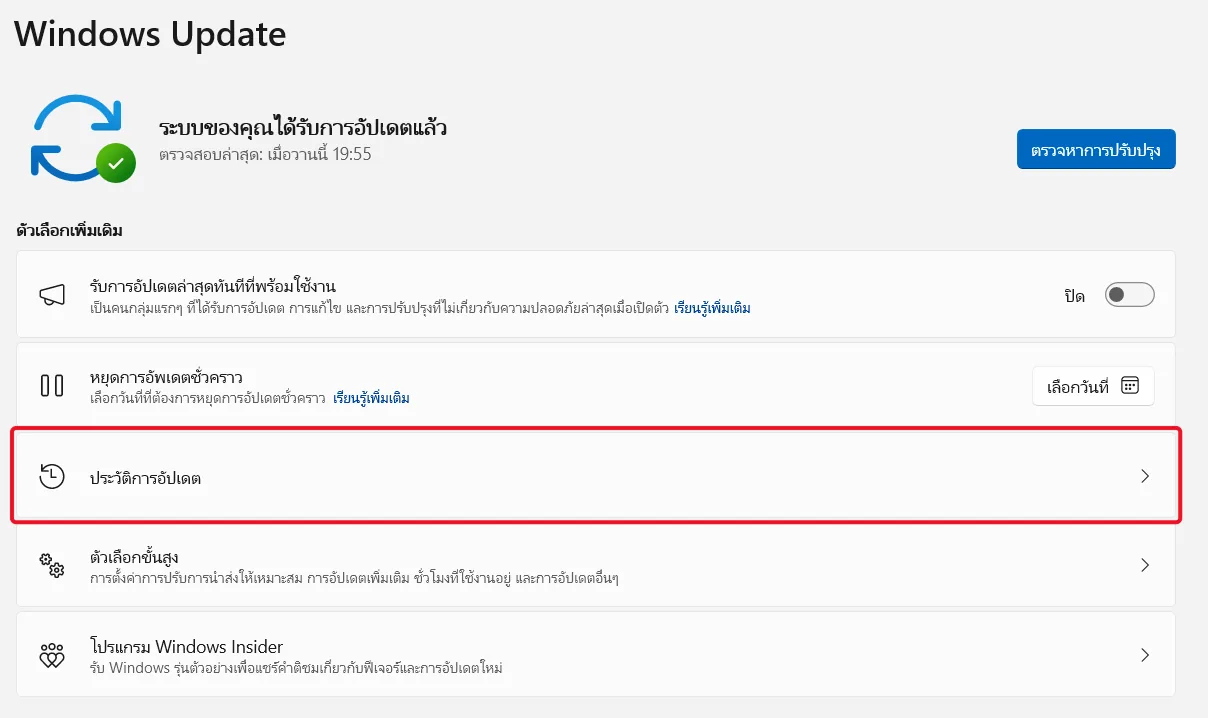Click the ตรวจหาการปรับปรุง button

1096,149
